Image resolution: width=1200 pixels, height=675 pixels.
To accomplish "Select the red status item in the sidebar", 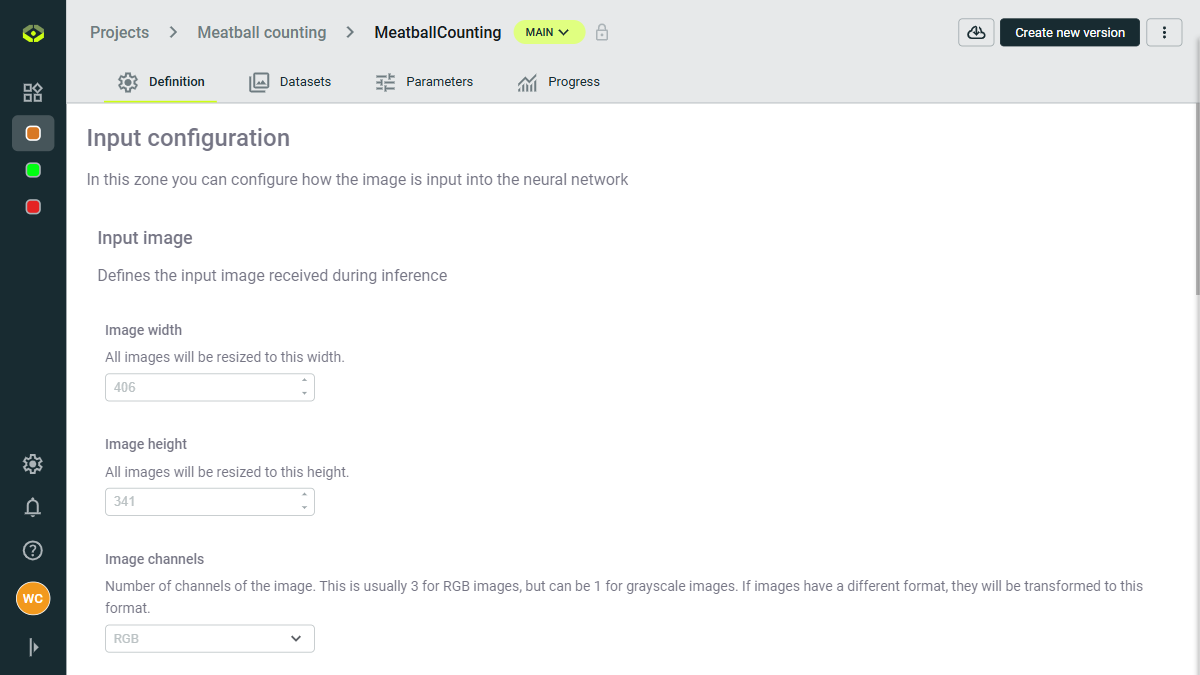I will (32, 206).
